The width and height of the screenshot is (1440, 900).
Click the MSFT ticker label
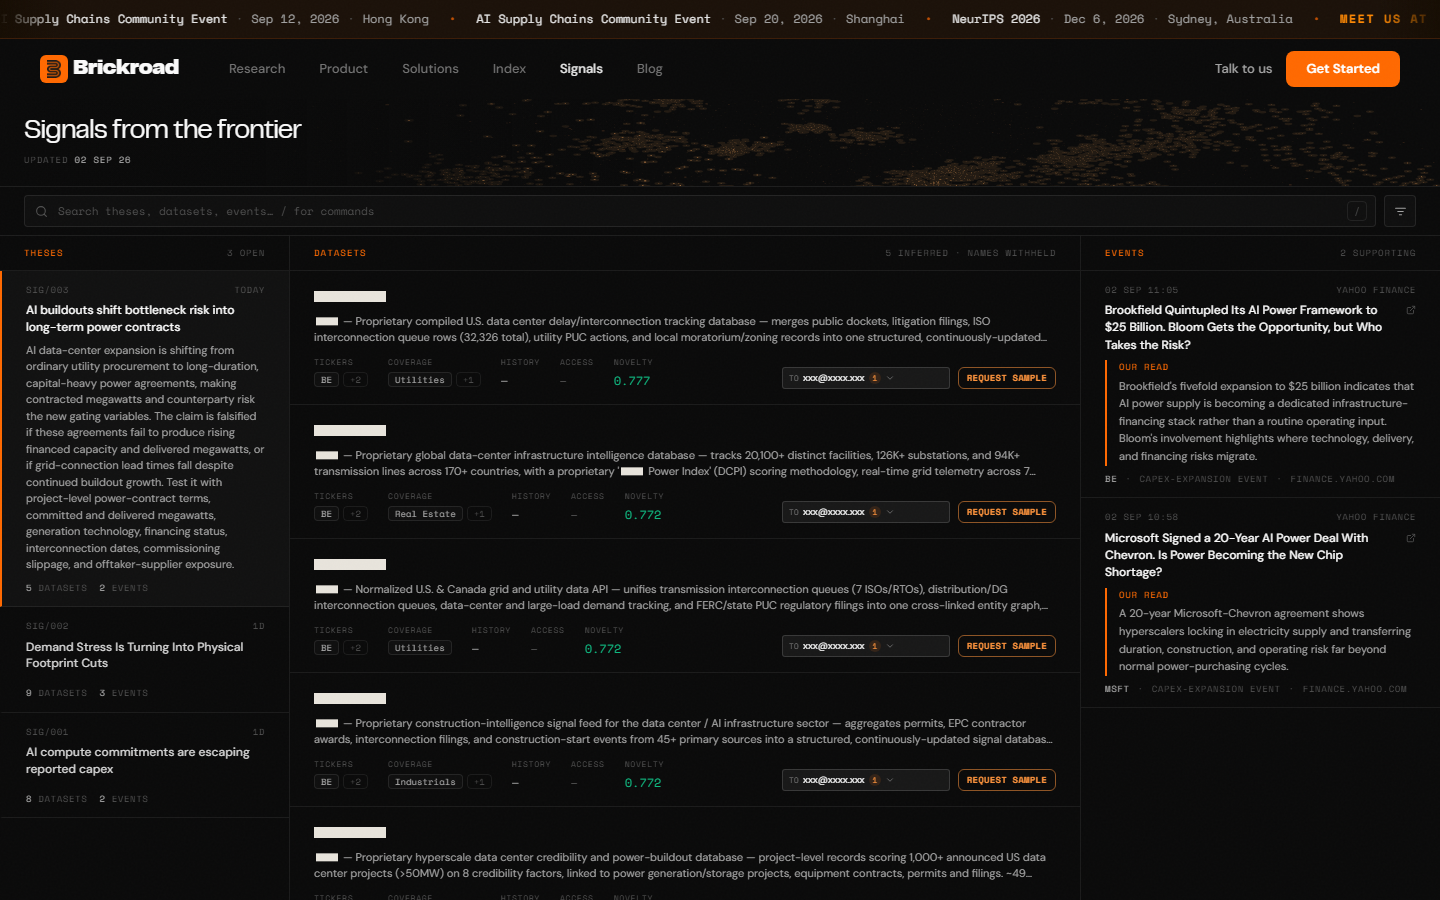[1117, 689]
